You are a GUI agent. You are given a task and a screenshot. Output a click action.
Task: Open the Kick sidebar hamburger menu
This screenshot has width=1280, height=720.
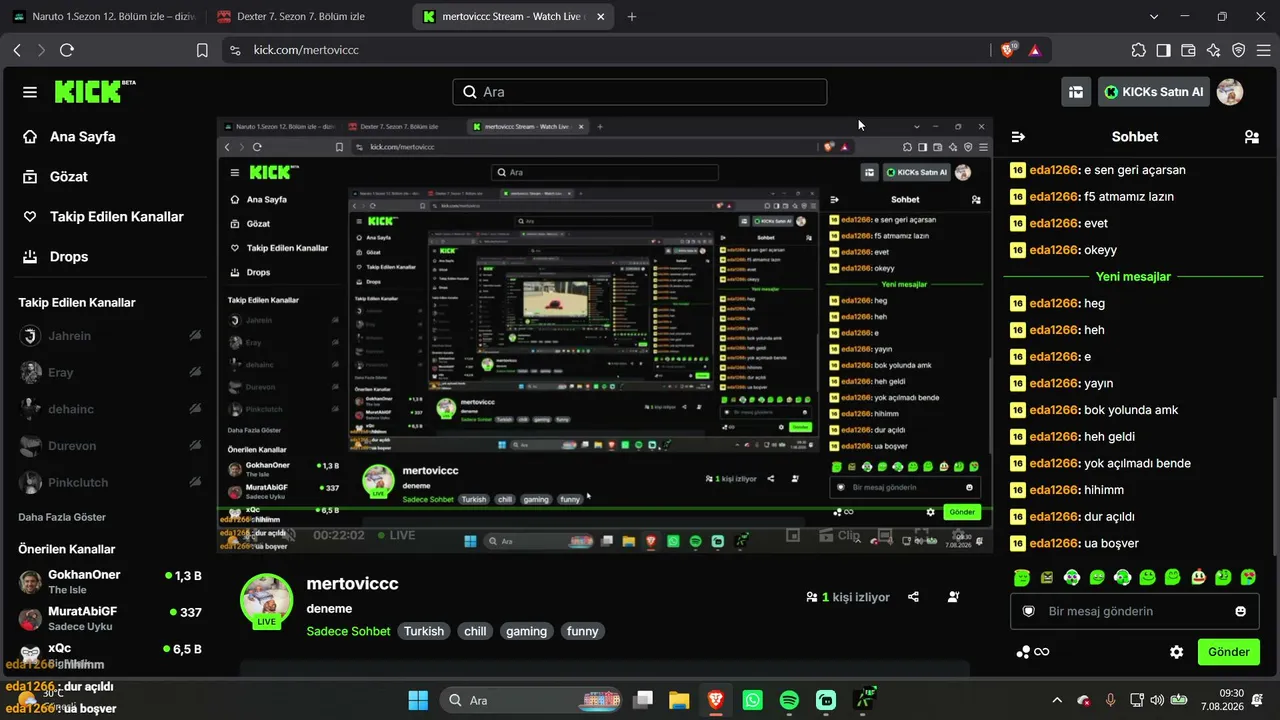tap(30, 92)
